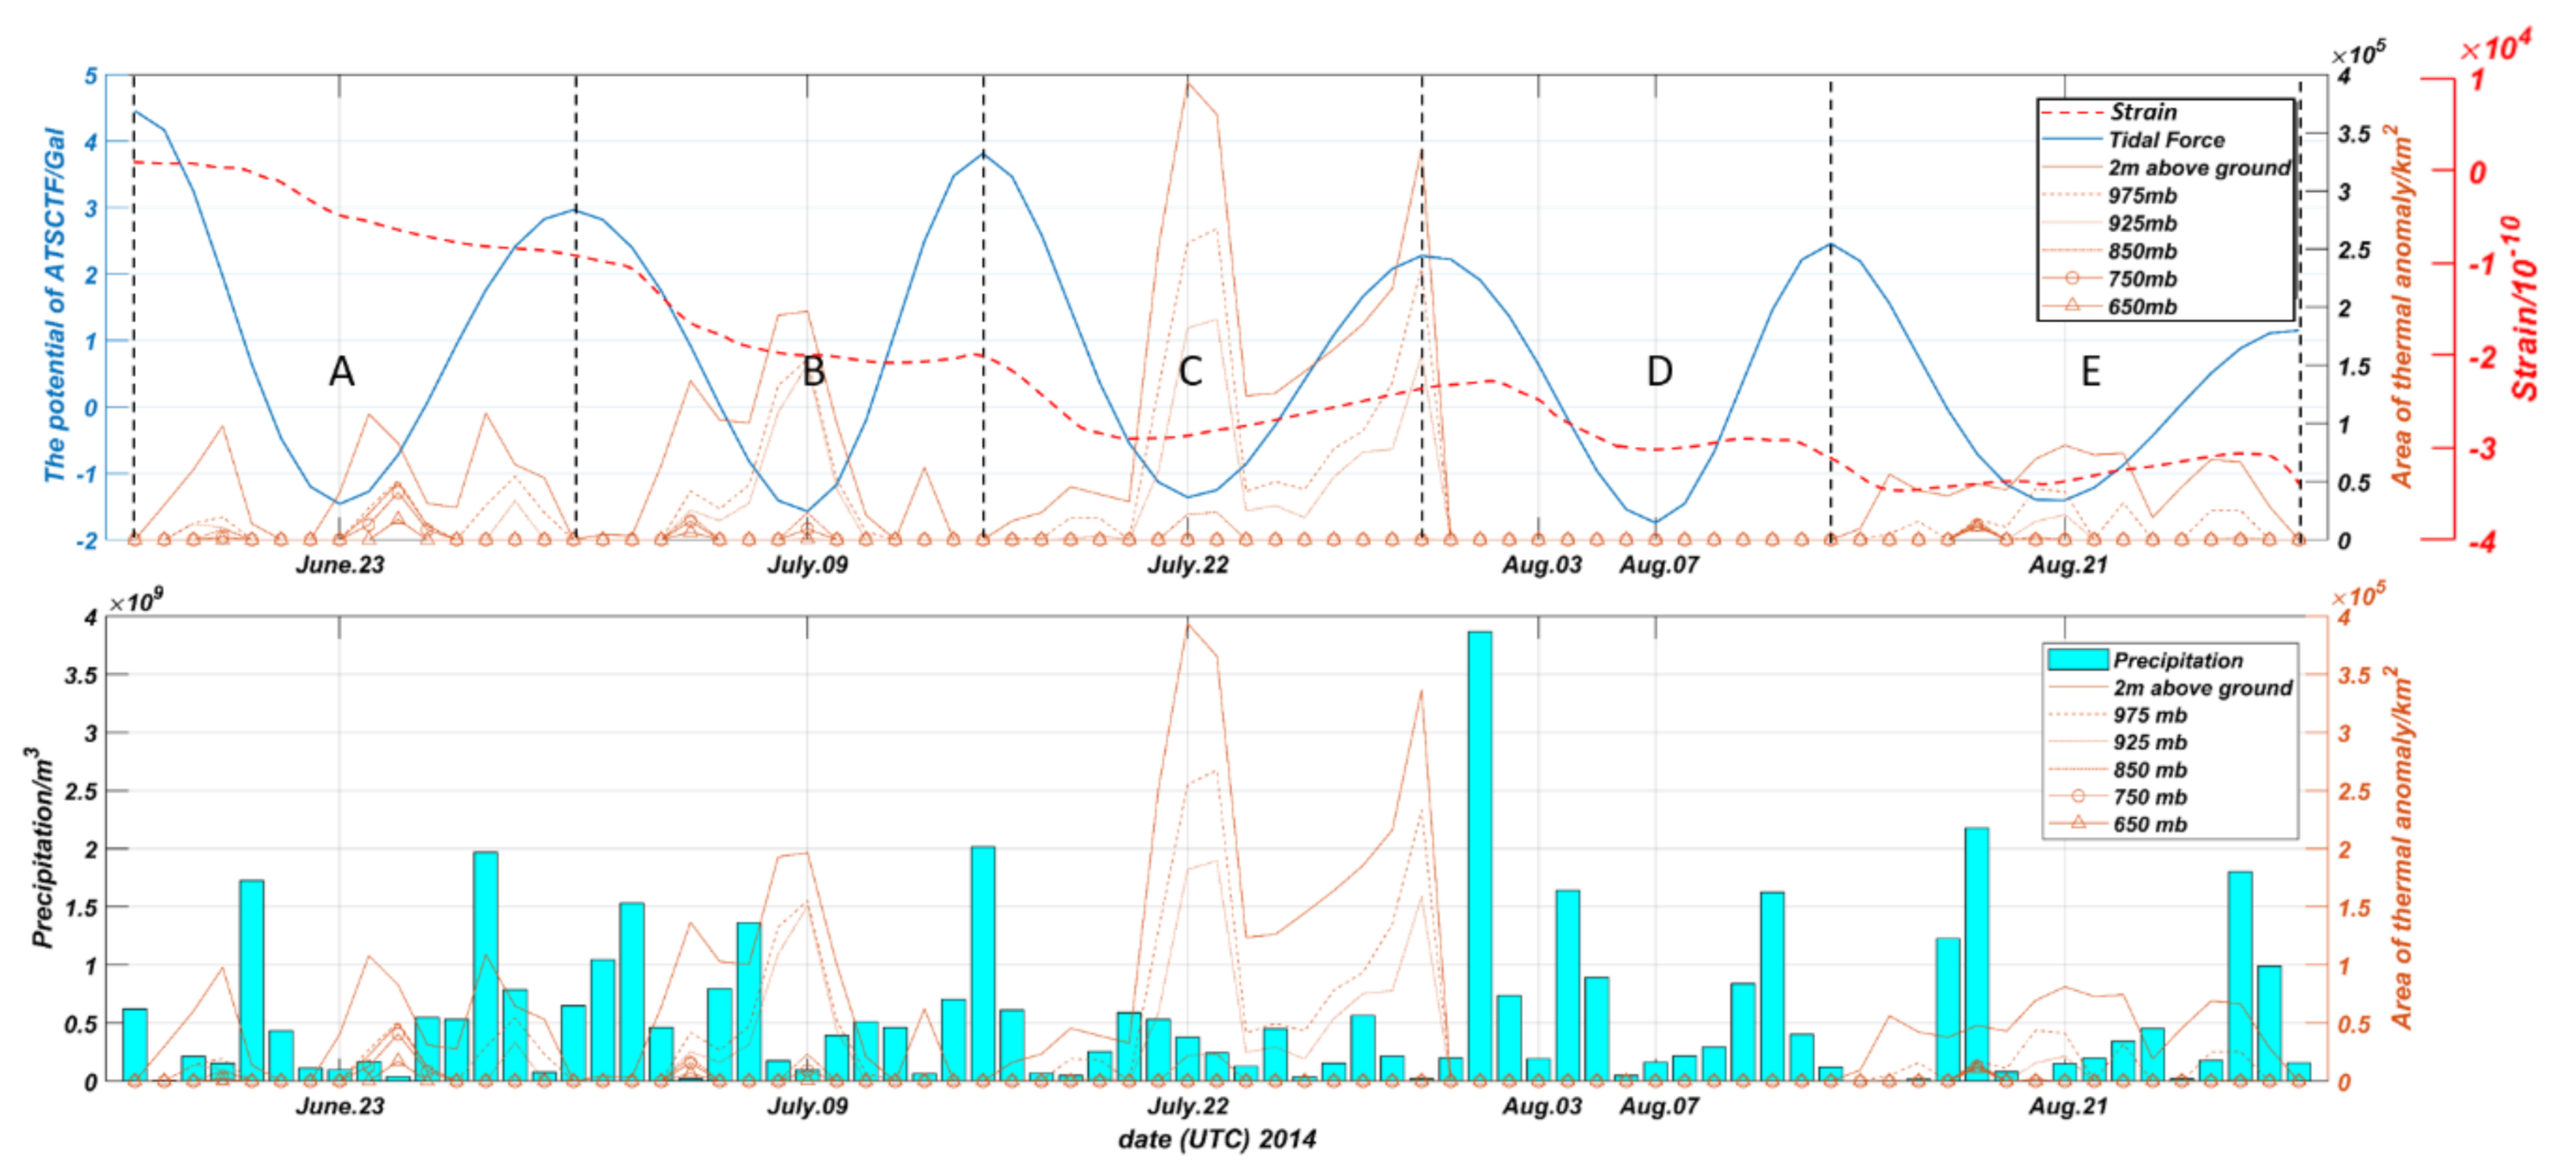The image size is (2576, 1169).
Task: Click the date (UTC) 2014 axis title
Action: tap(1216, 1139)
